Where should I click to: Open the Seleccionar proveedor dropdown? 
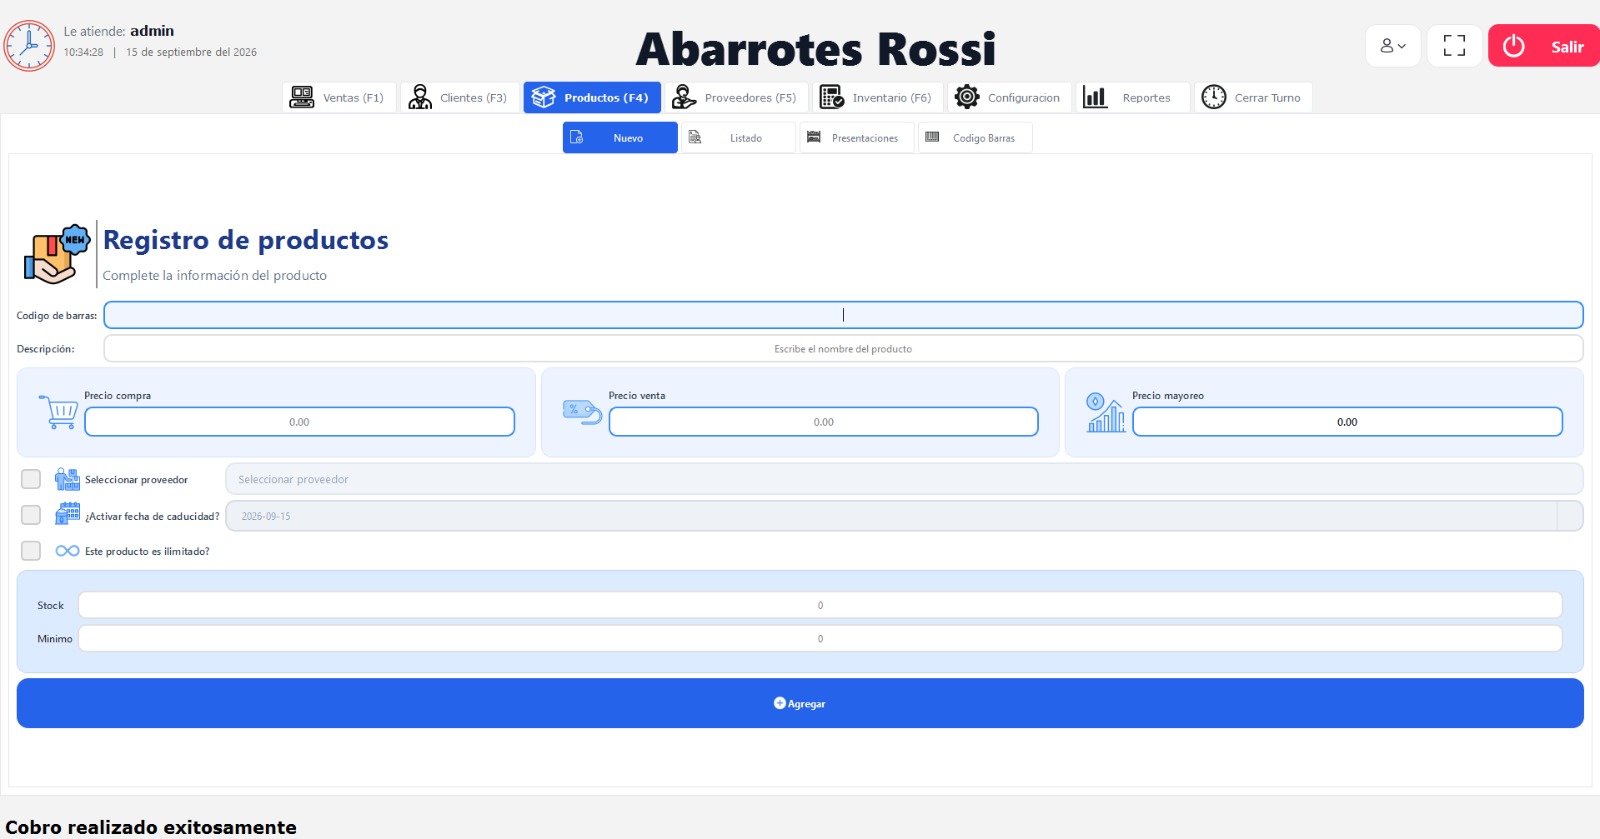point(904,479)
